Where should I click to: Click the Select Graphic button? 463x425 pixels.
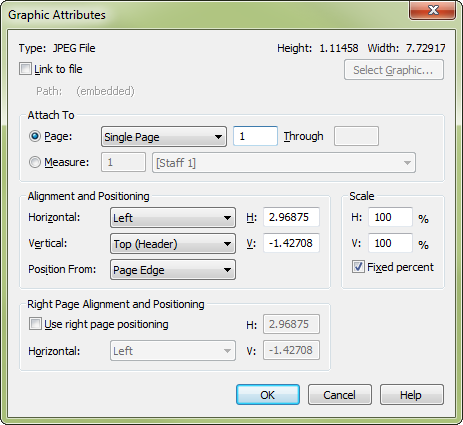[394, 70]
